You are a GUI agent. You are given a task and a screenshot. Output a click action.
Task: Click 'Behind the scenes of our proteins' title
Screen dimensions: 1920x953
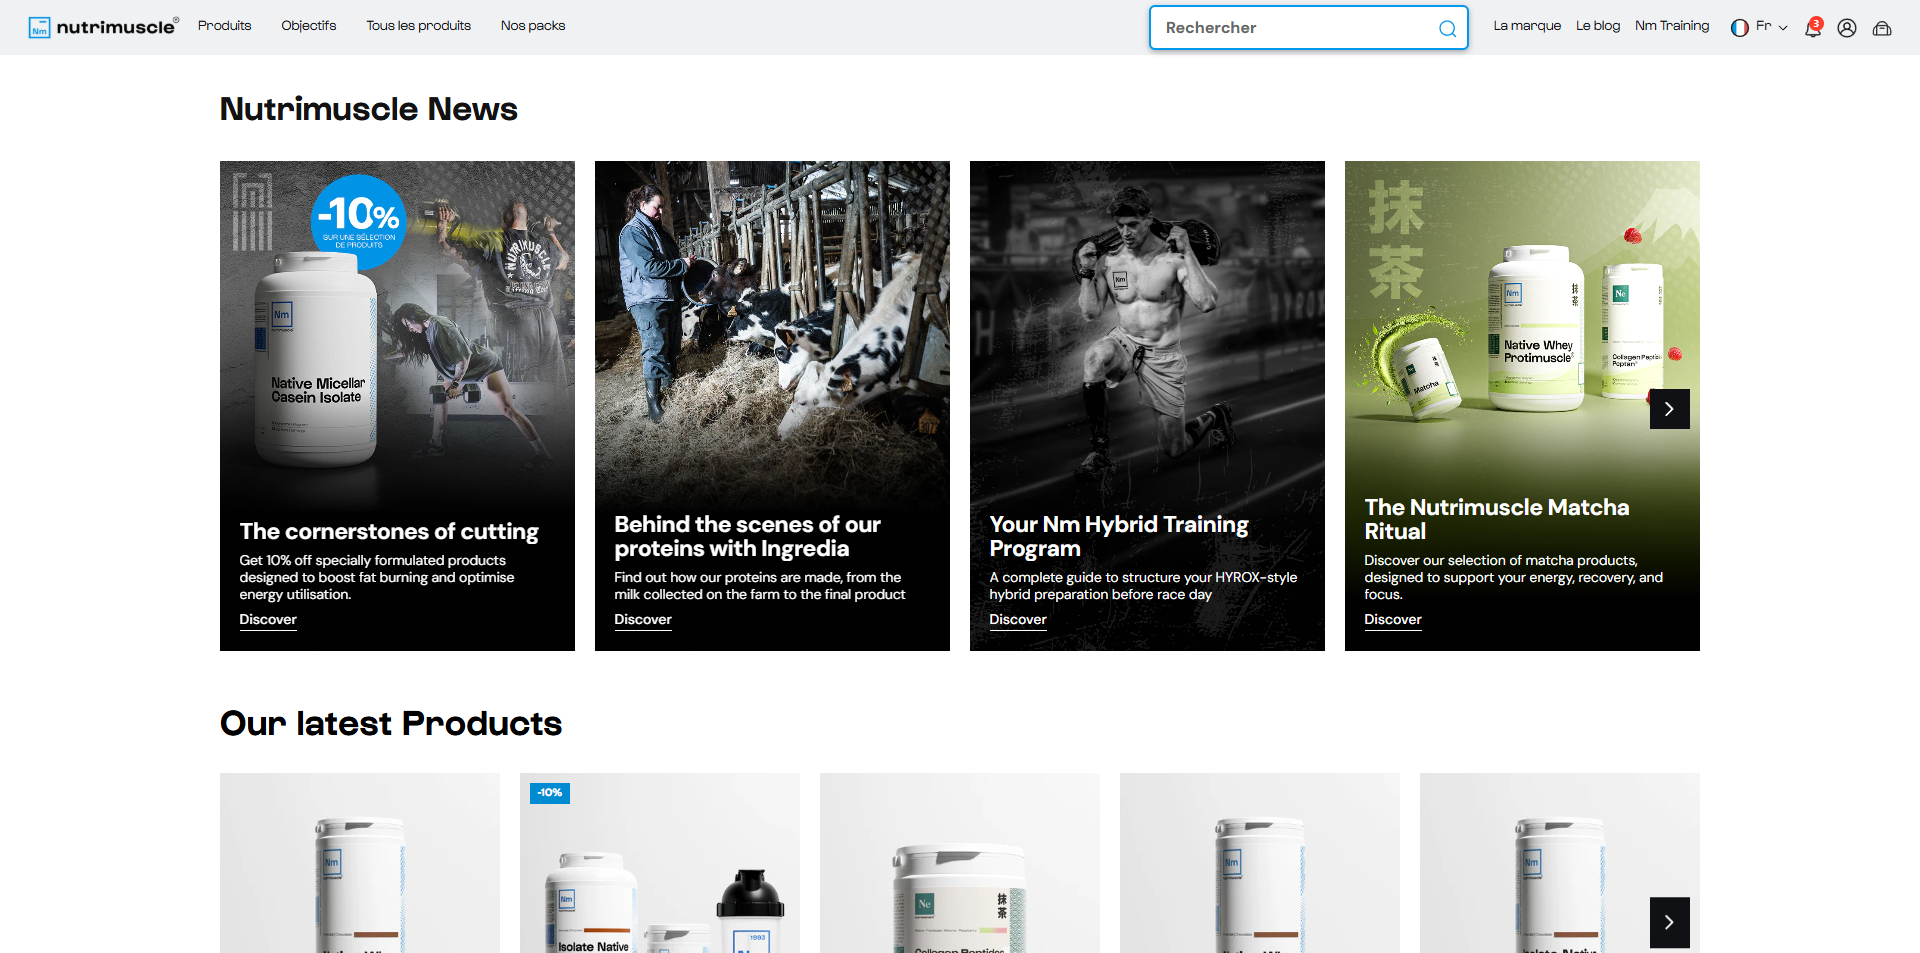click(x=747, y=536)
